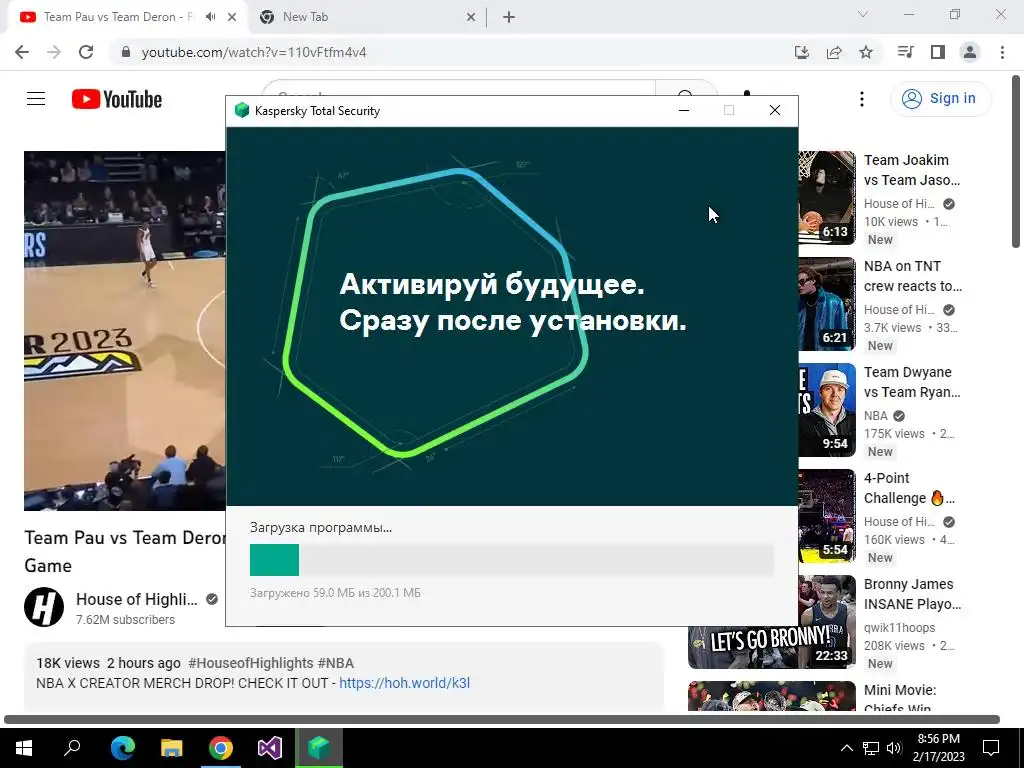Click the qwik11hoops channel name
The image size is (1024, 768).
click(899, 628)
